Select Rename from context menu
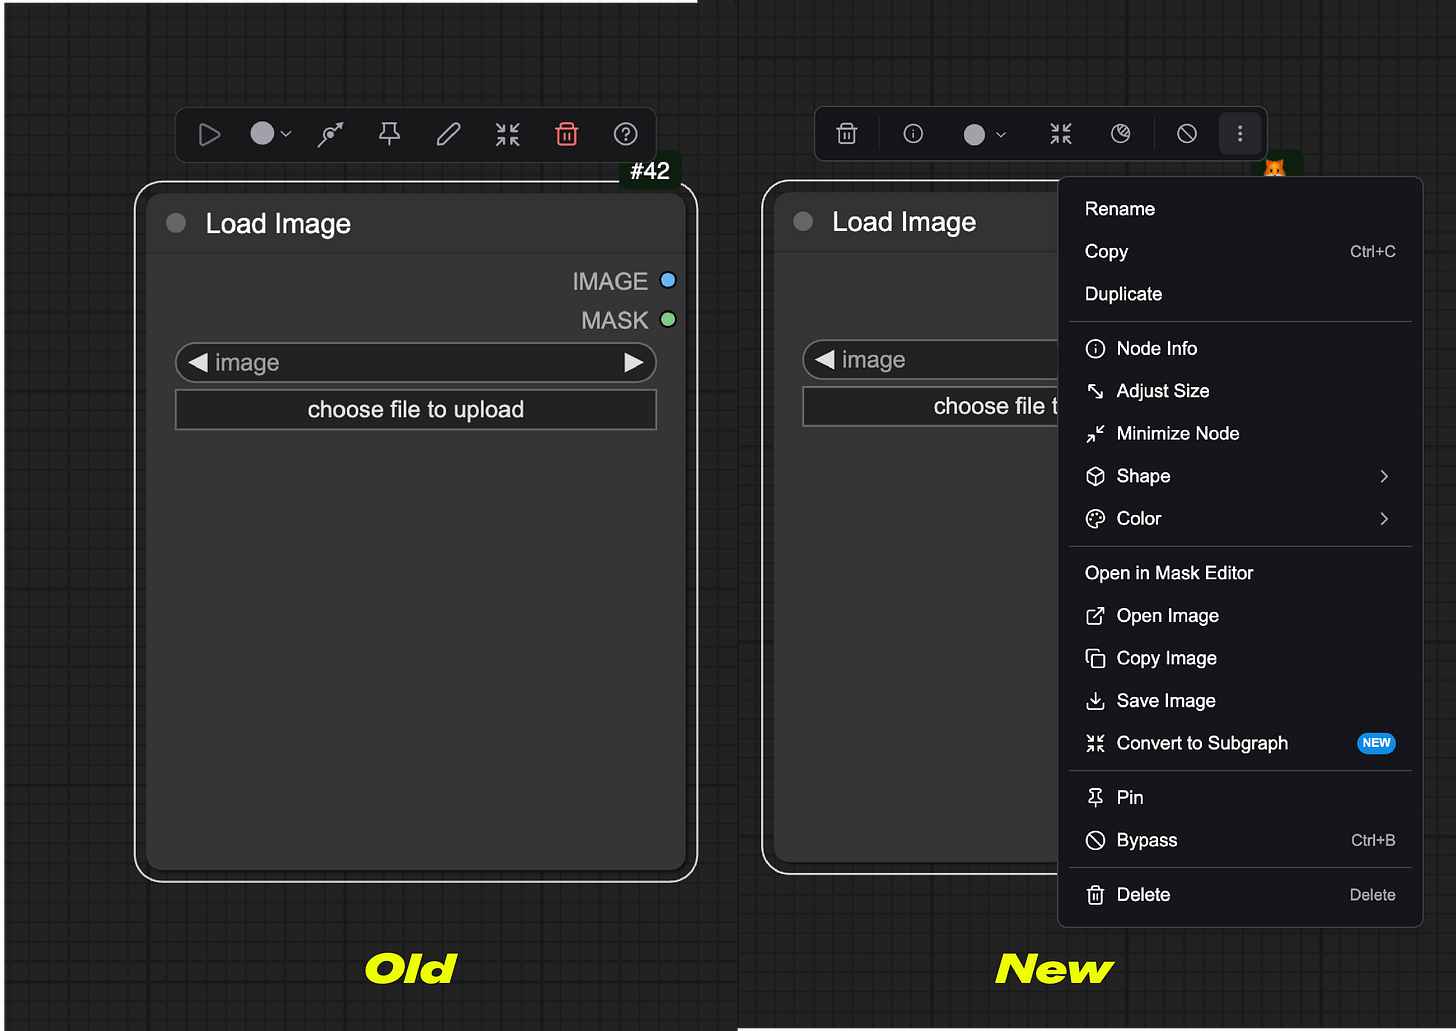Viewport: 1456px width, 1031px height. pyautogui.click(x=1240, y=209)
